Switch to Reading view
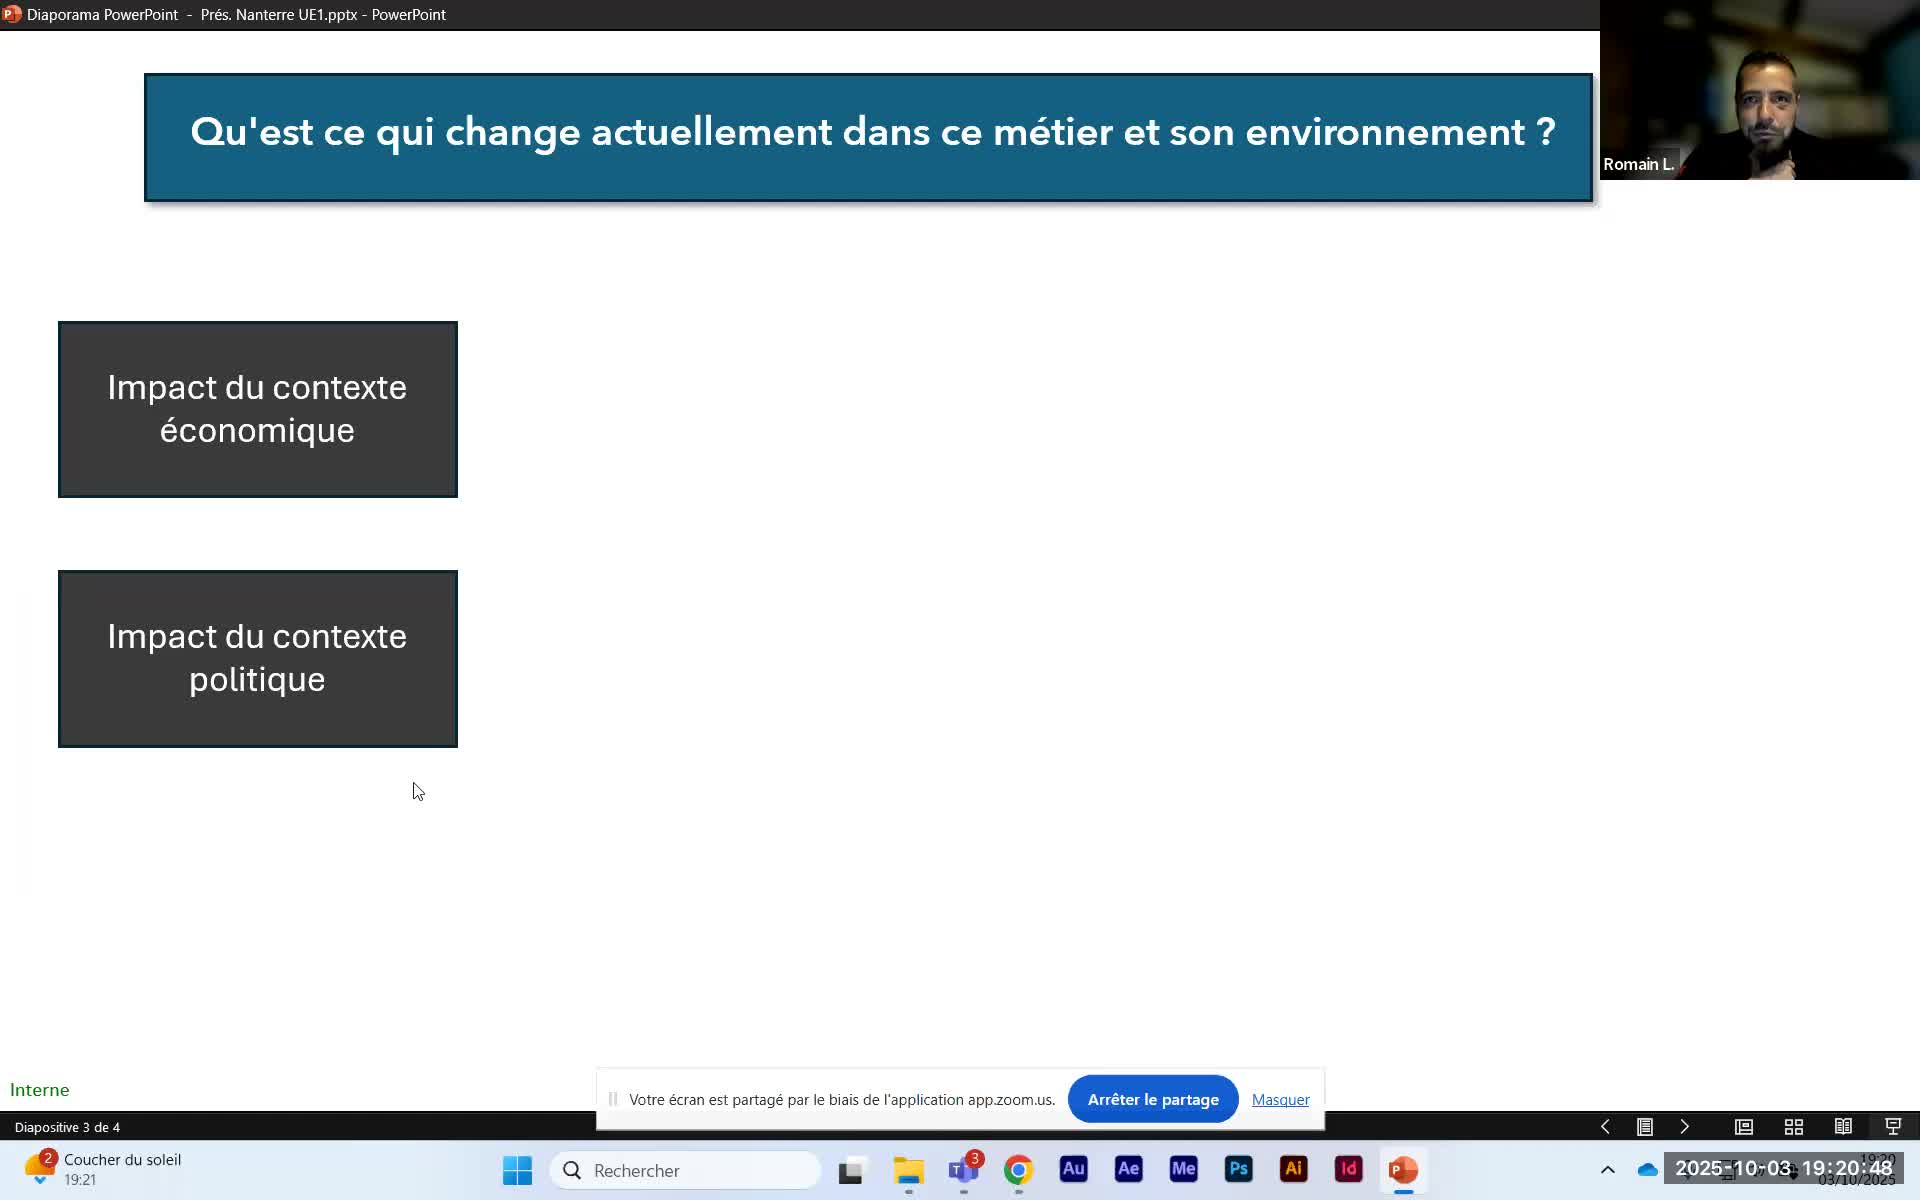This screenshot has width=1920, height=1200. coord(1843,1127)
